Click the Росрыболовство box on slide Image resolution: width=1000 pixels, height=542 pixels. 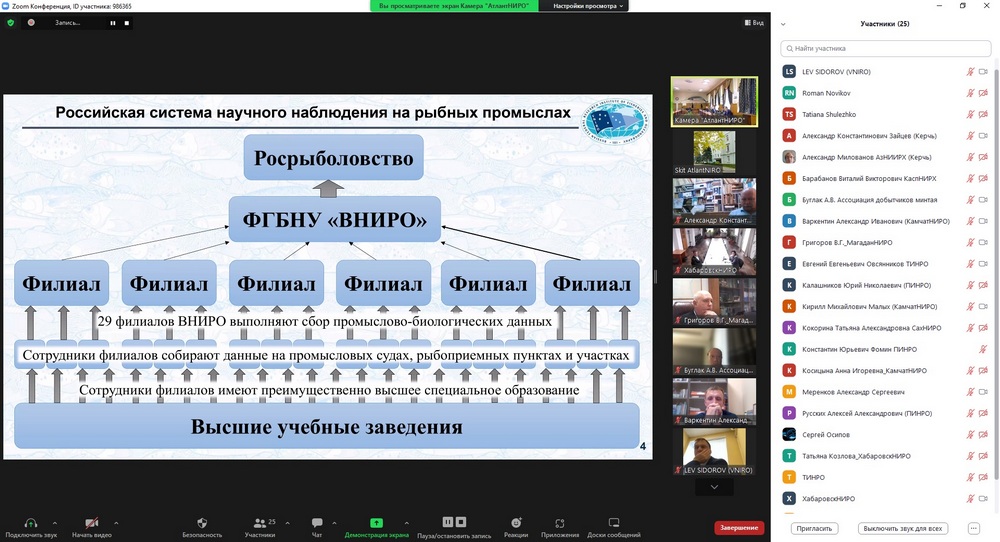[334, 157]
